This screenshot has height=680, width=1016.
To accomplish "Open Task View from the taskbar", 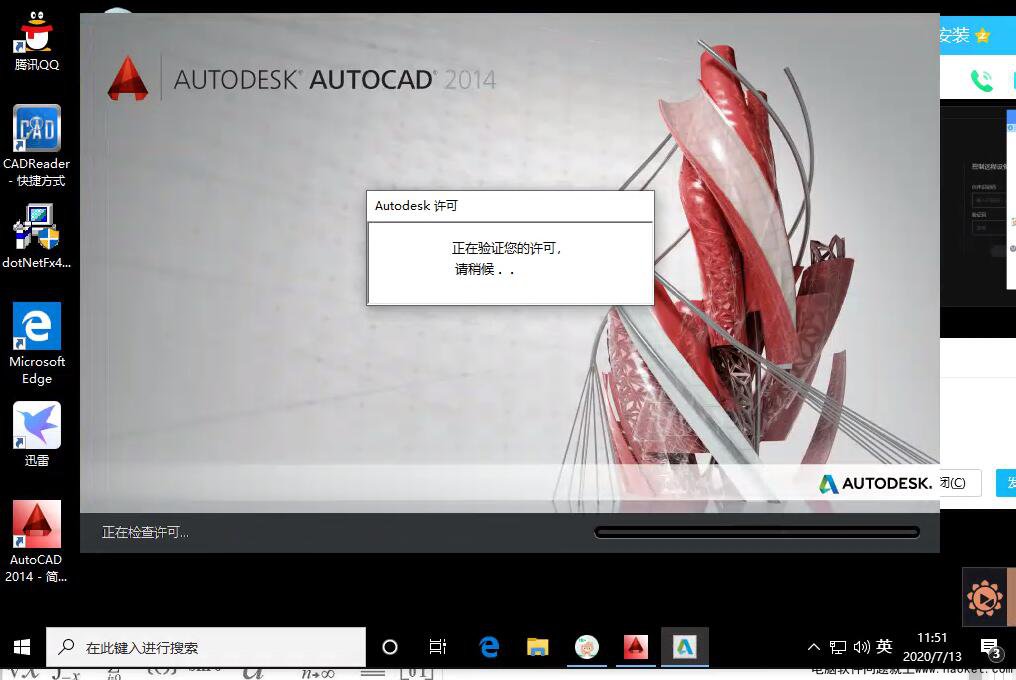I will coord(438,647).
